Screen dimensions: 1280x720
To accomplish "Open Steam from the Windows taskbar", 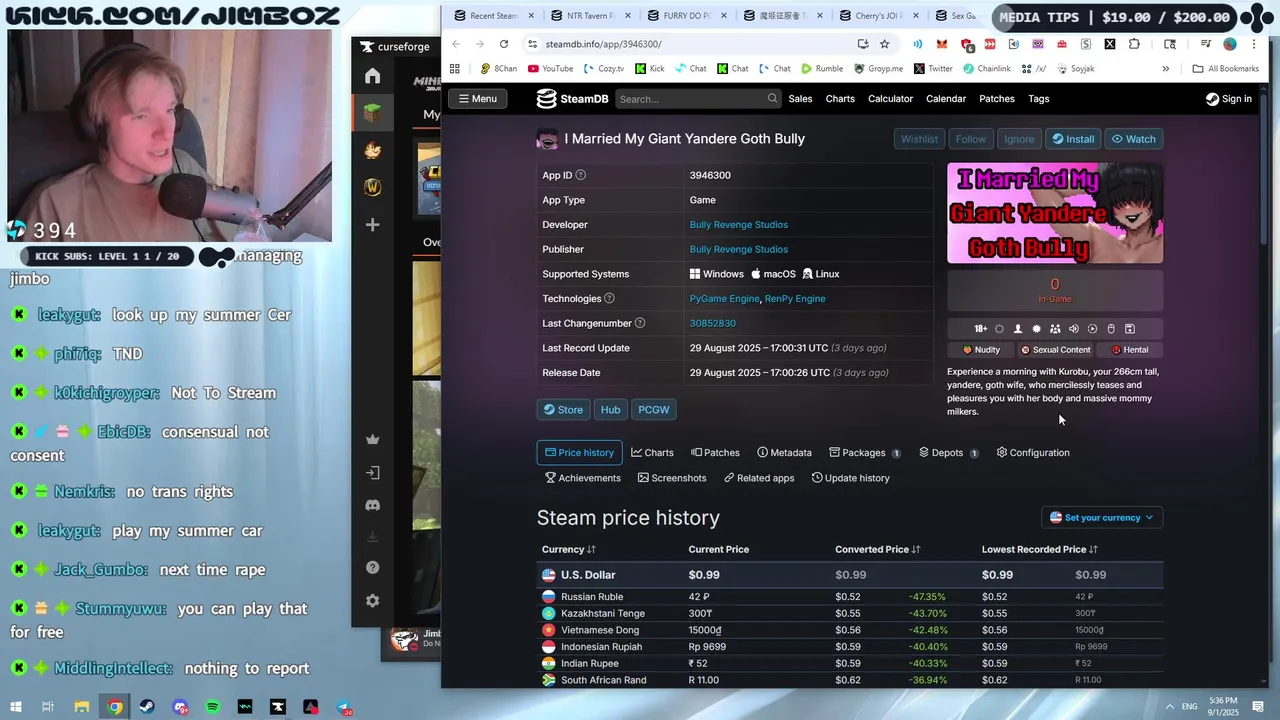I will (x=147, y=707).
